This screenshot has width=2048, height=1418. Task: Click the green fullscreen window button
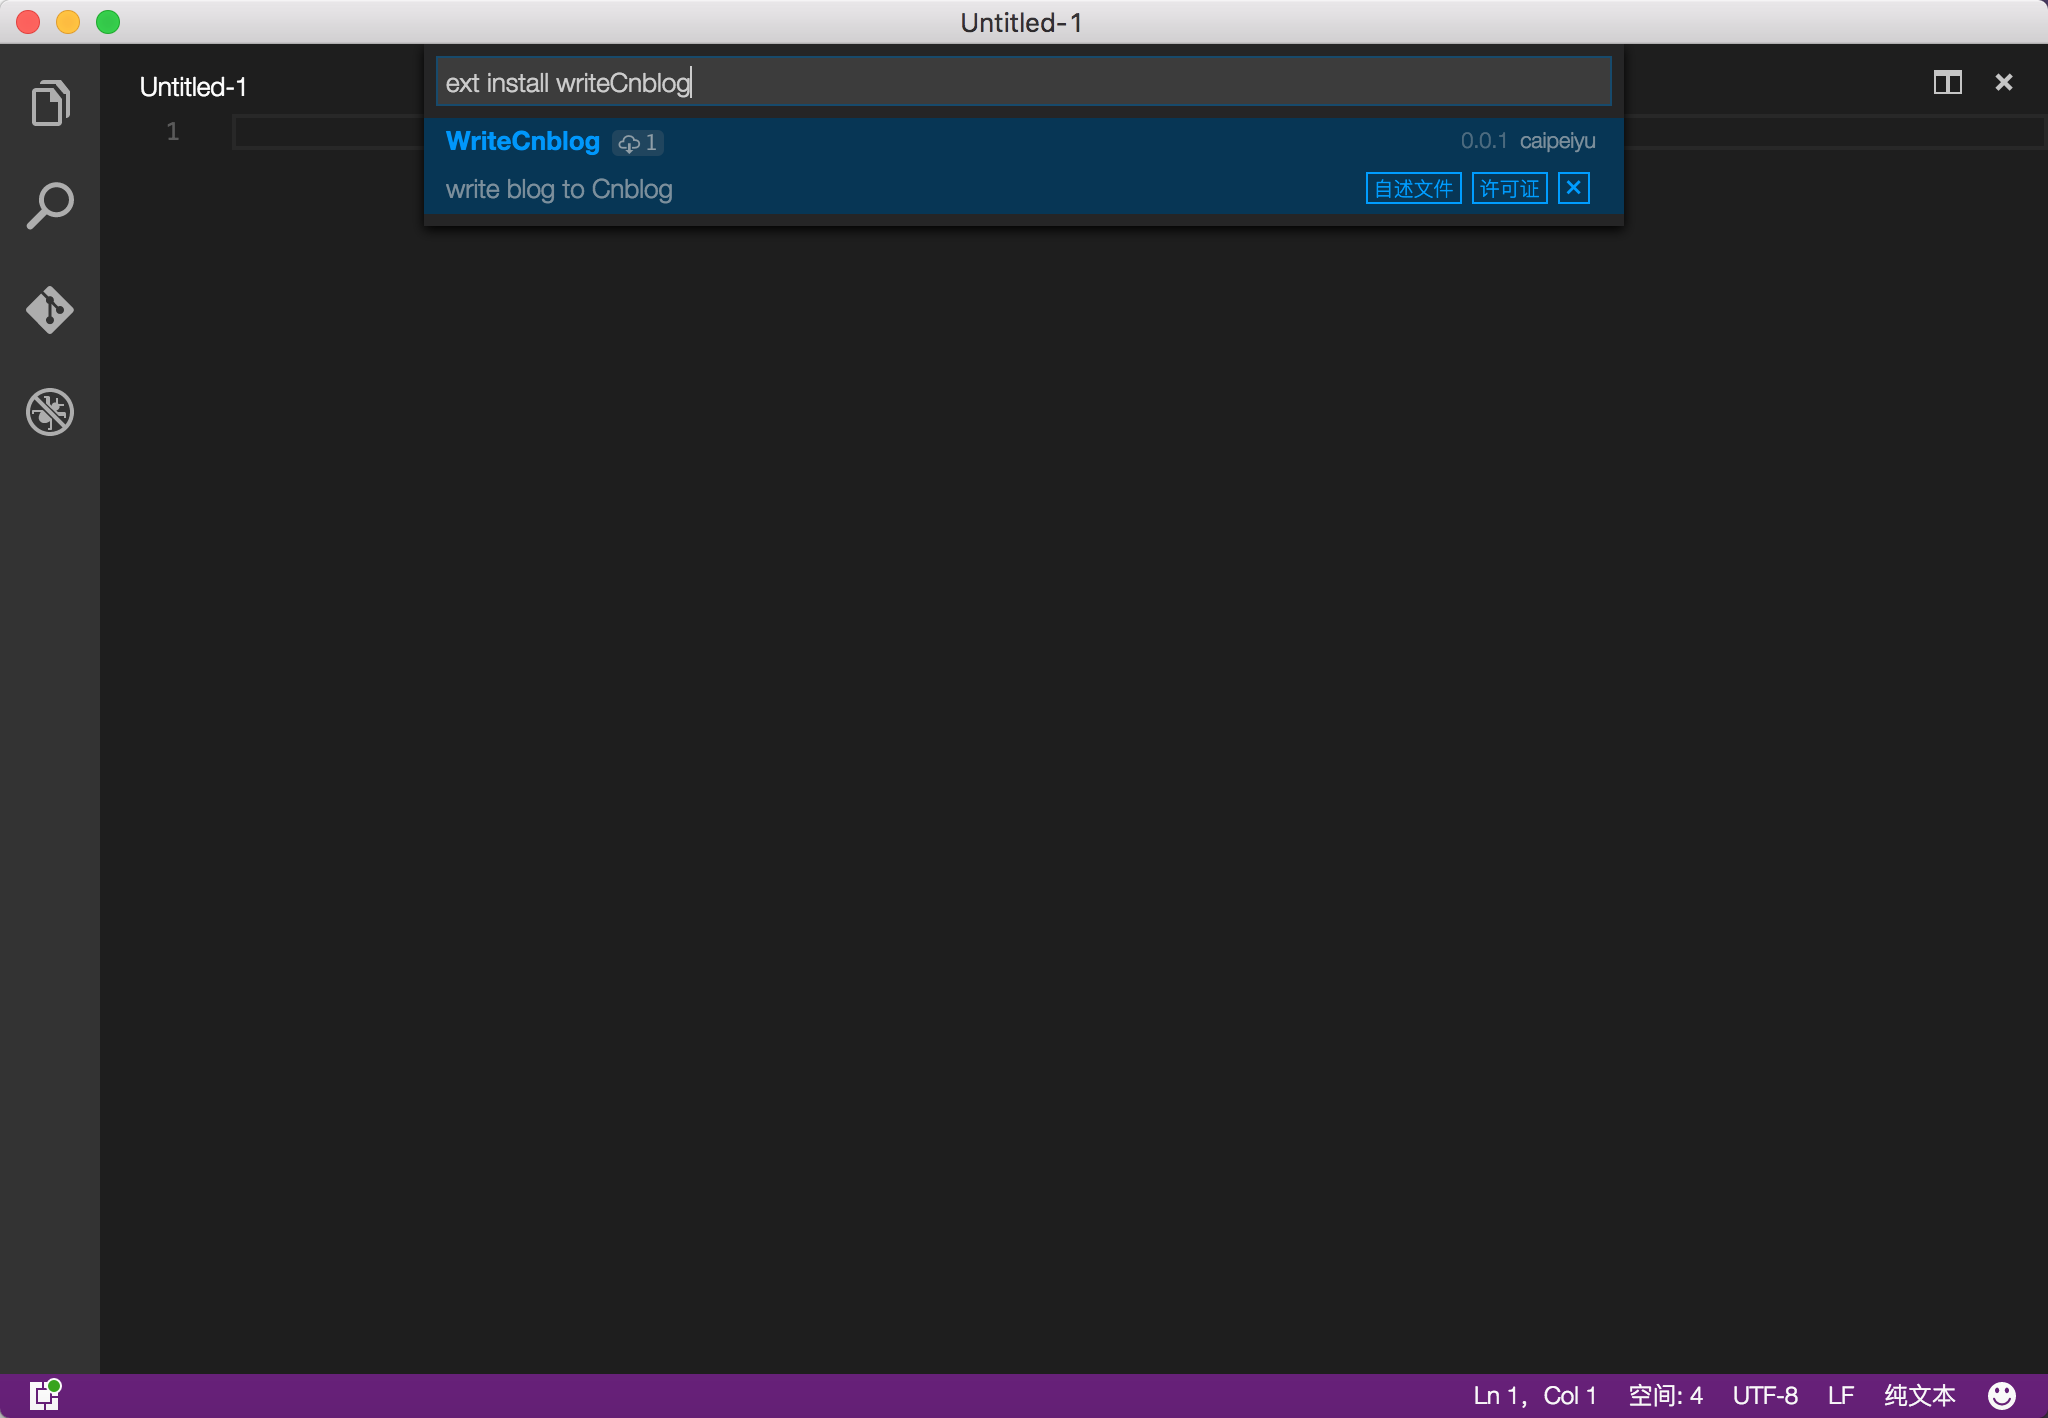(108, 22)
